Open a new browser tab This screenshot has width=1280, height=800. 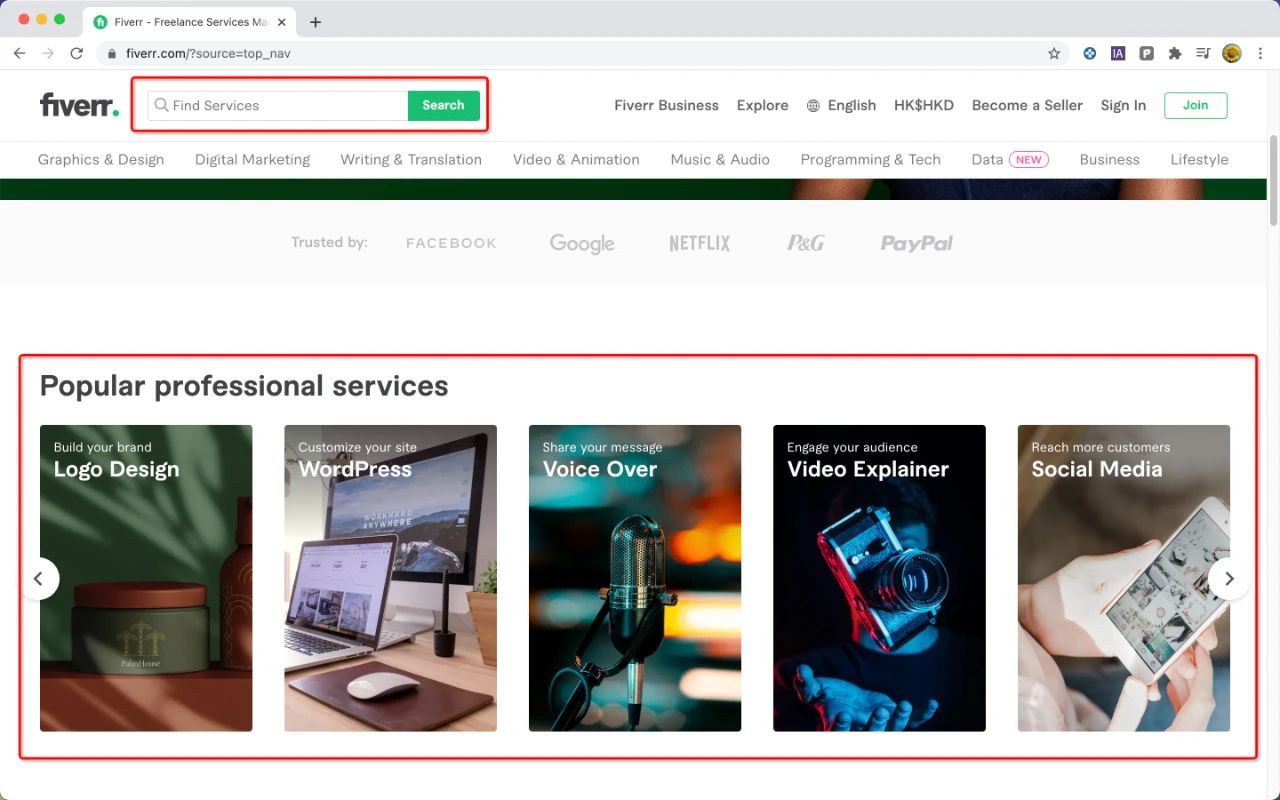[316, 22]
